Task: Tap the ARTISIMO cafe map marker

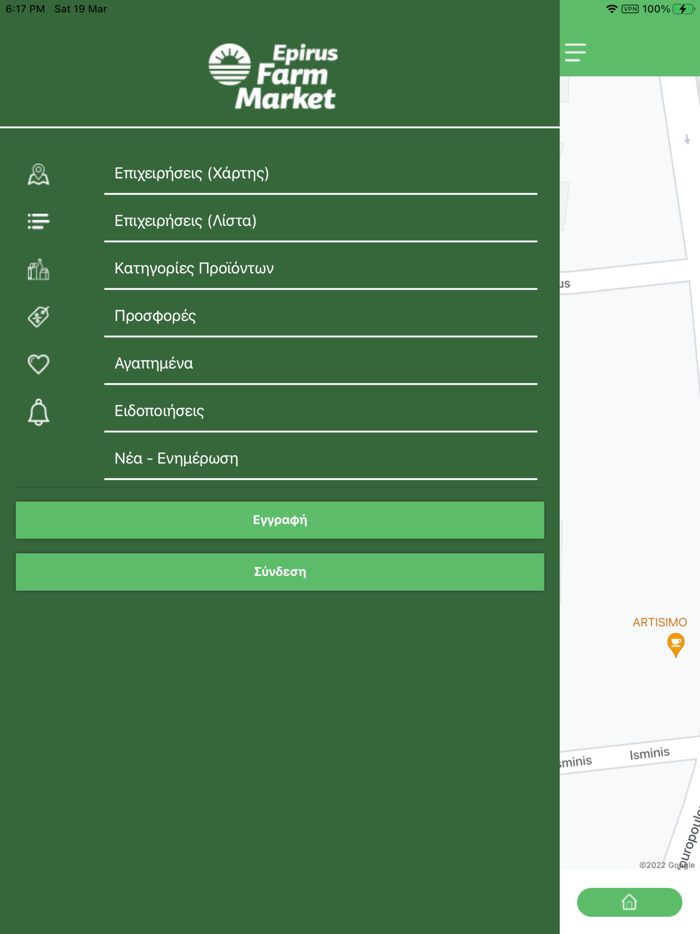Action: coord(676,645)
